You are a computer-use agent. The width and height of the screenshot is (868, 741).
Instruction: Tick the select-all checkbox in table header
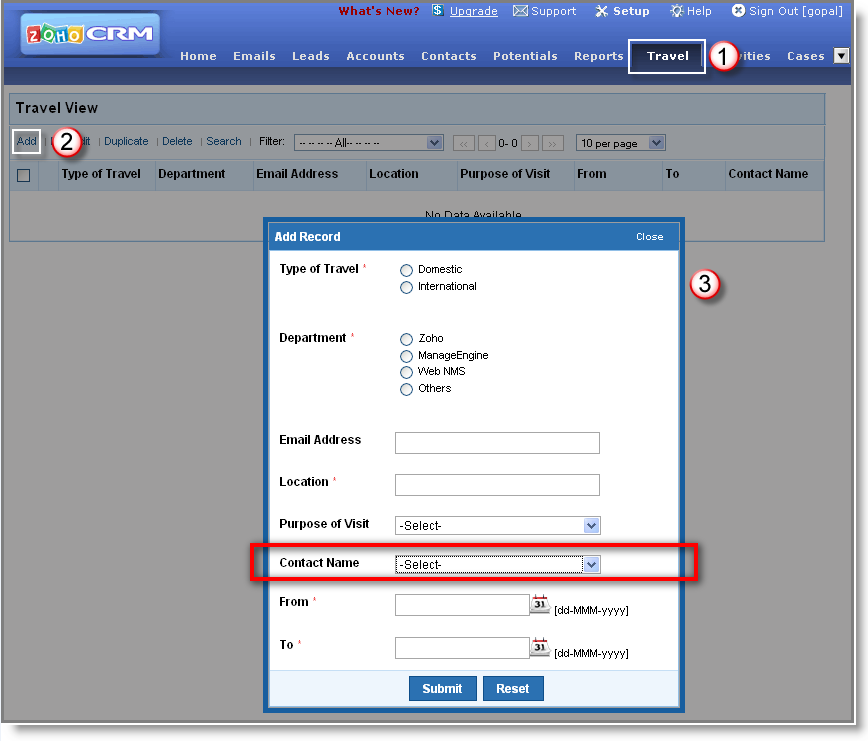(24, 175)
